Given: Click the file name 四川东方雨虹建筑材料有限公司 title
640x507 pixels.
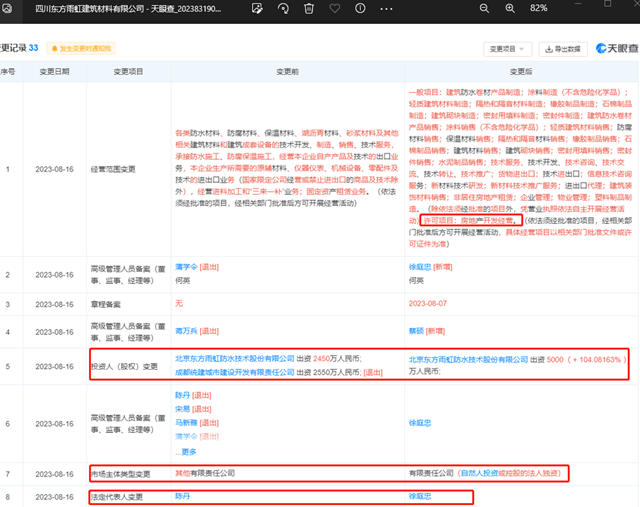Looking at the screenshot, I should click(128, 9).
